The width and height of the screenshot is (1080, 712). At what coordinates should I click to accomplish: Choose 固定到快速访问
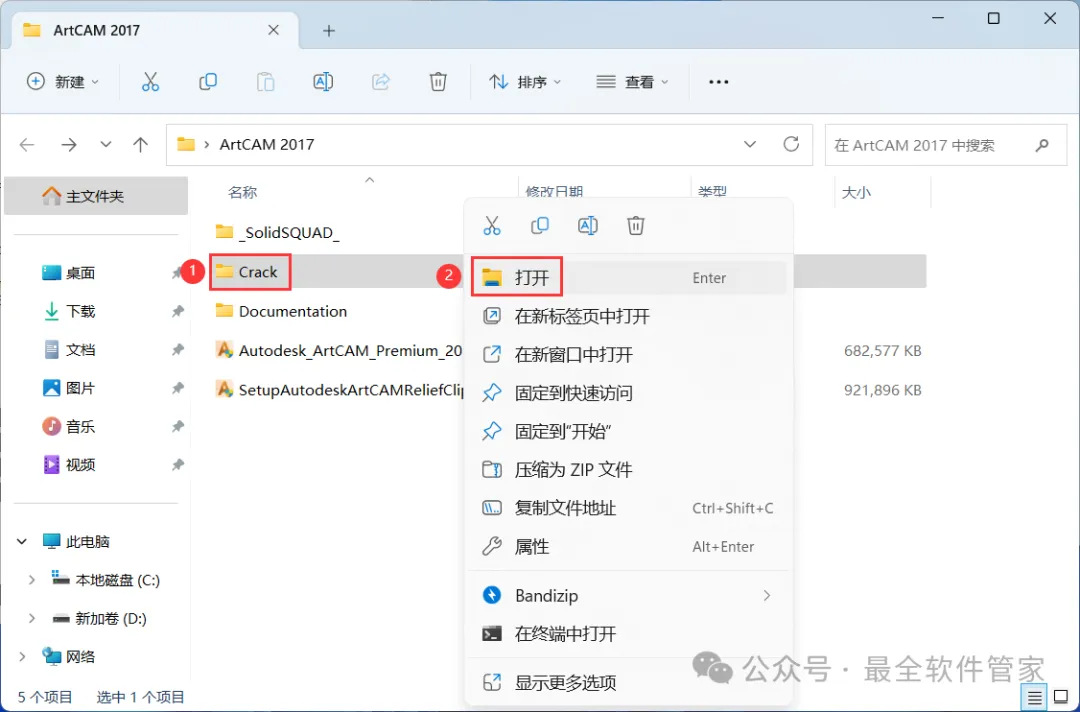(x=629, y=393)
